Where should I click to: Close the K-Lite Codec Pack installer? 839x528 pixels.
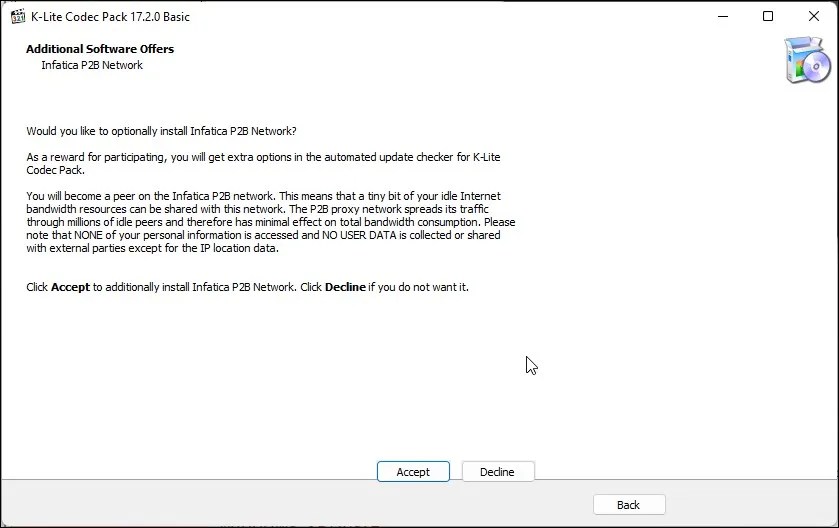pyautogui.click(x=814, y=16)
